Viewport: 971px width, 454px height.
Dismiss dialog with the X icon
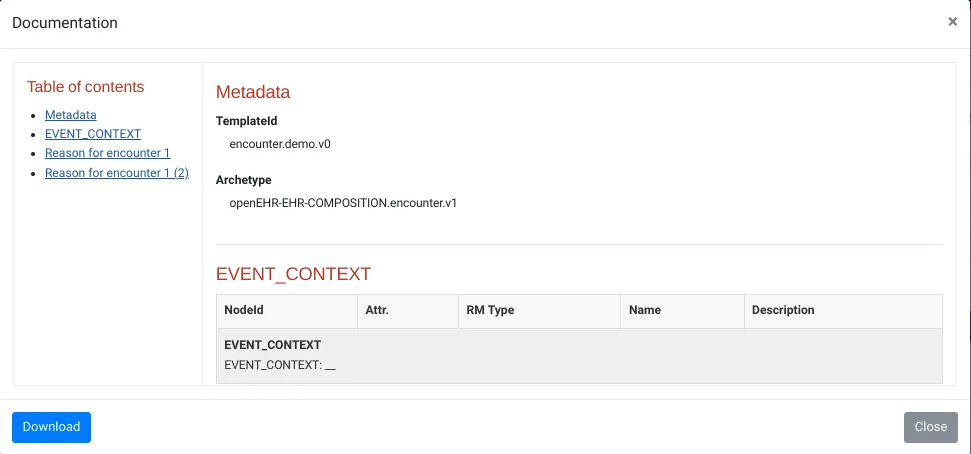click(952, 22)
